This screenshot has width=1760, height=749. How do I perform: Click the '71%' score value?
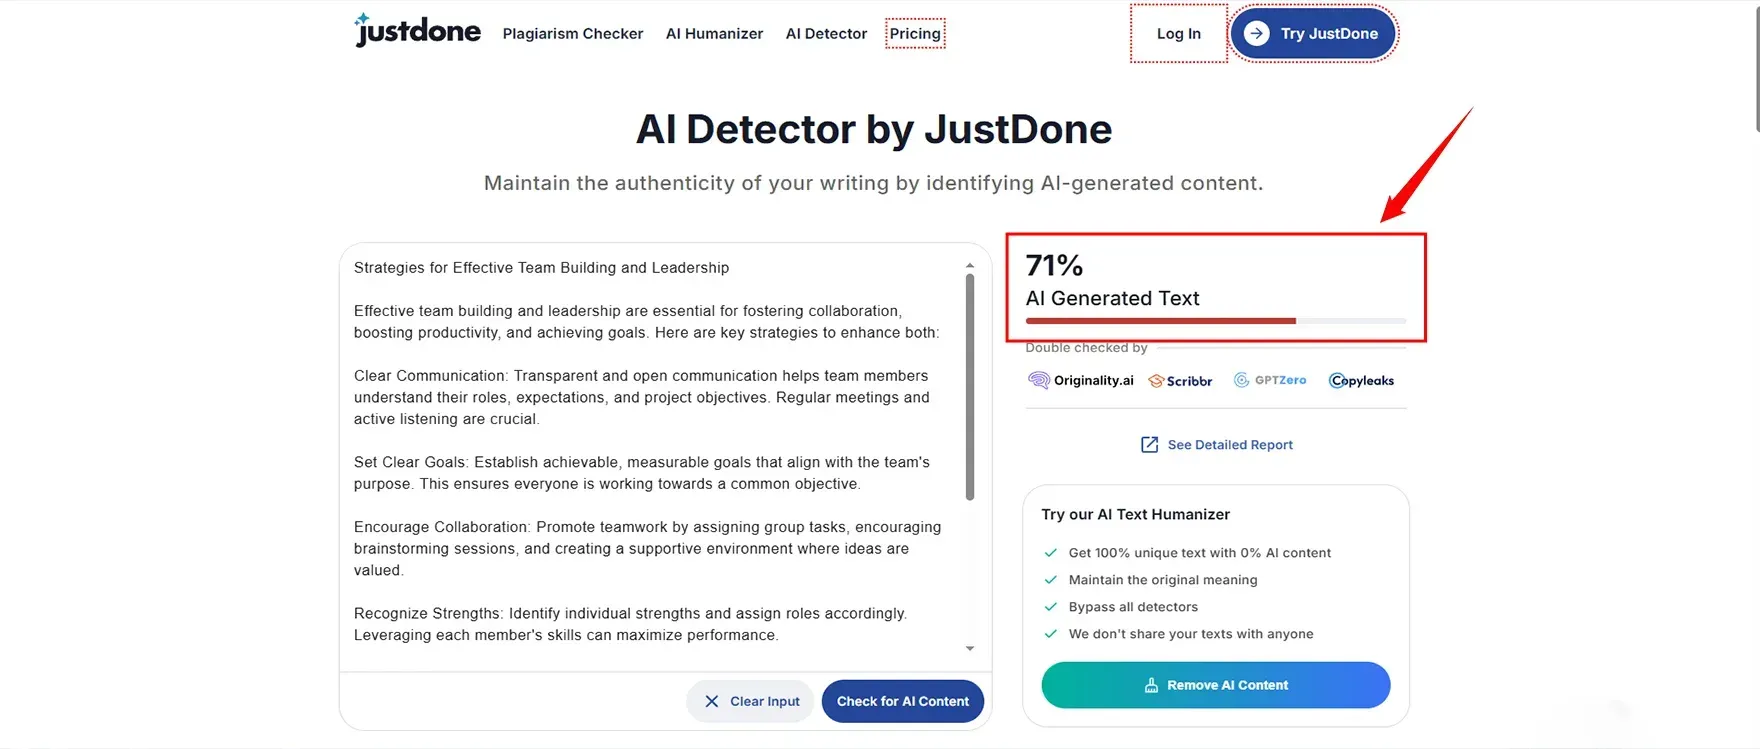1054,265
